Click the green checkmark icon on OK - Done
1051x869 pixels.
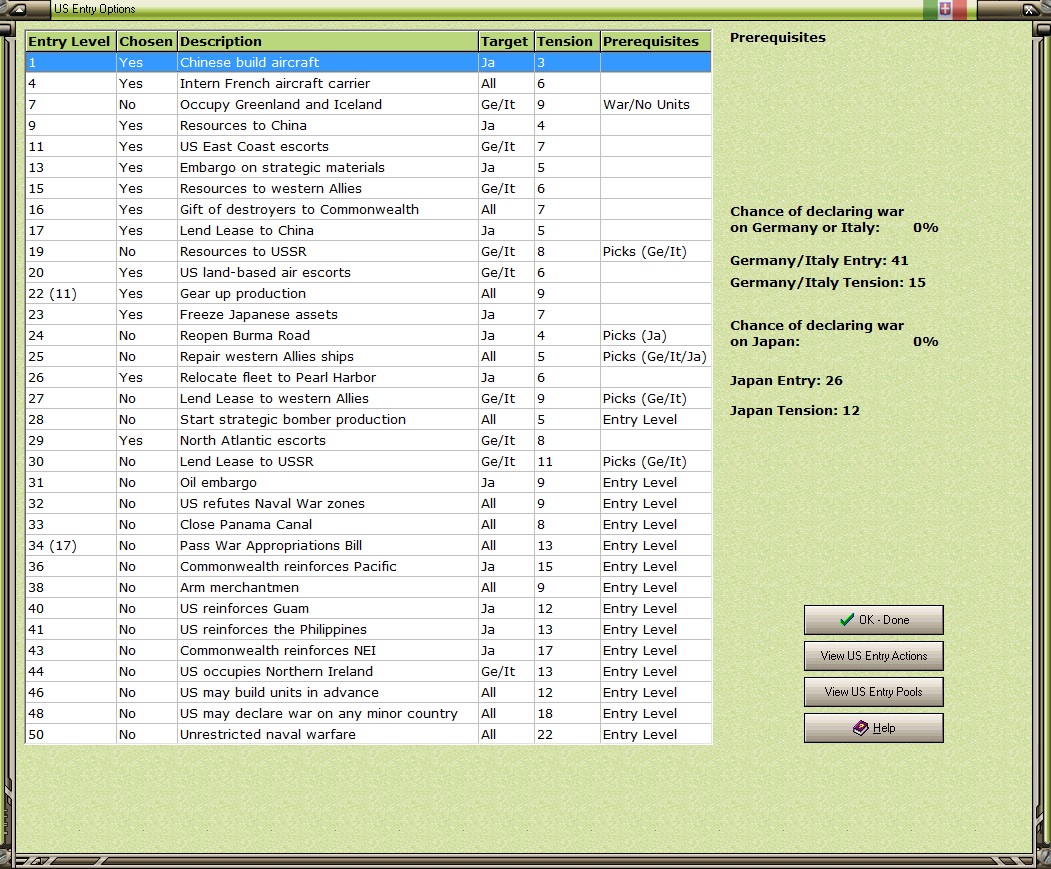click(x=847, y=620)
